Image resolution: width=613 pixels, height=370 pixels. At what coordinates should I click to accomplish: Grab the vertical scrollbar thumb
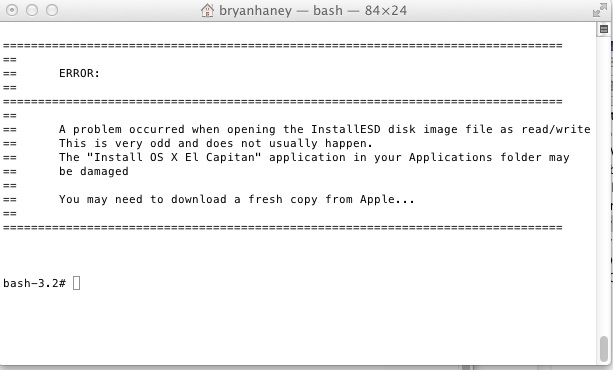click(x=604, y=349)
